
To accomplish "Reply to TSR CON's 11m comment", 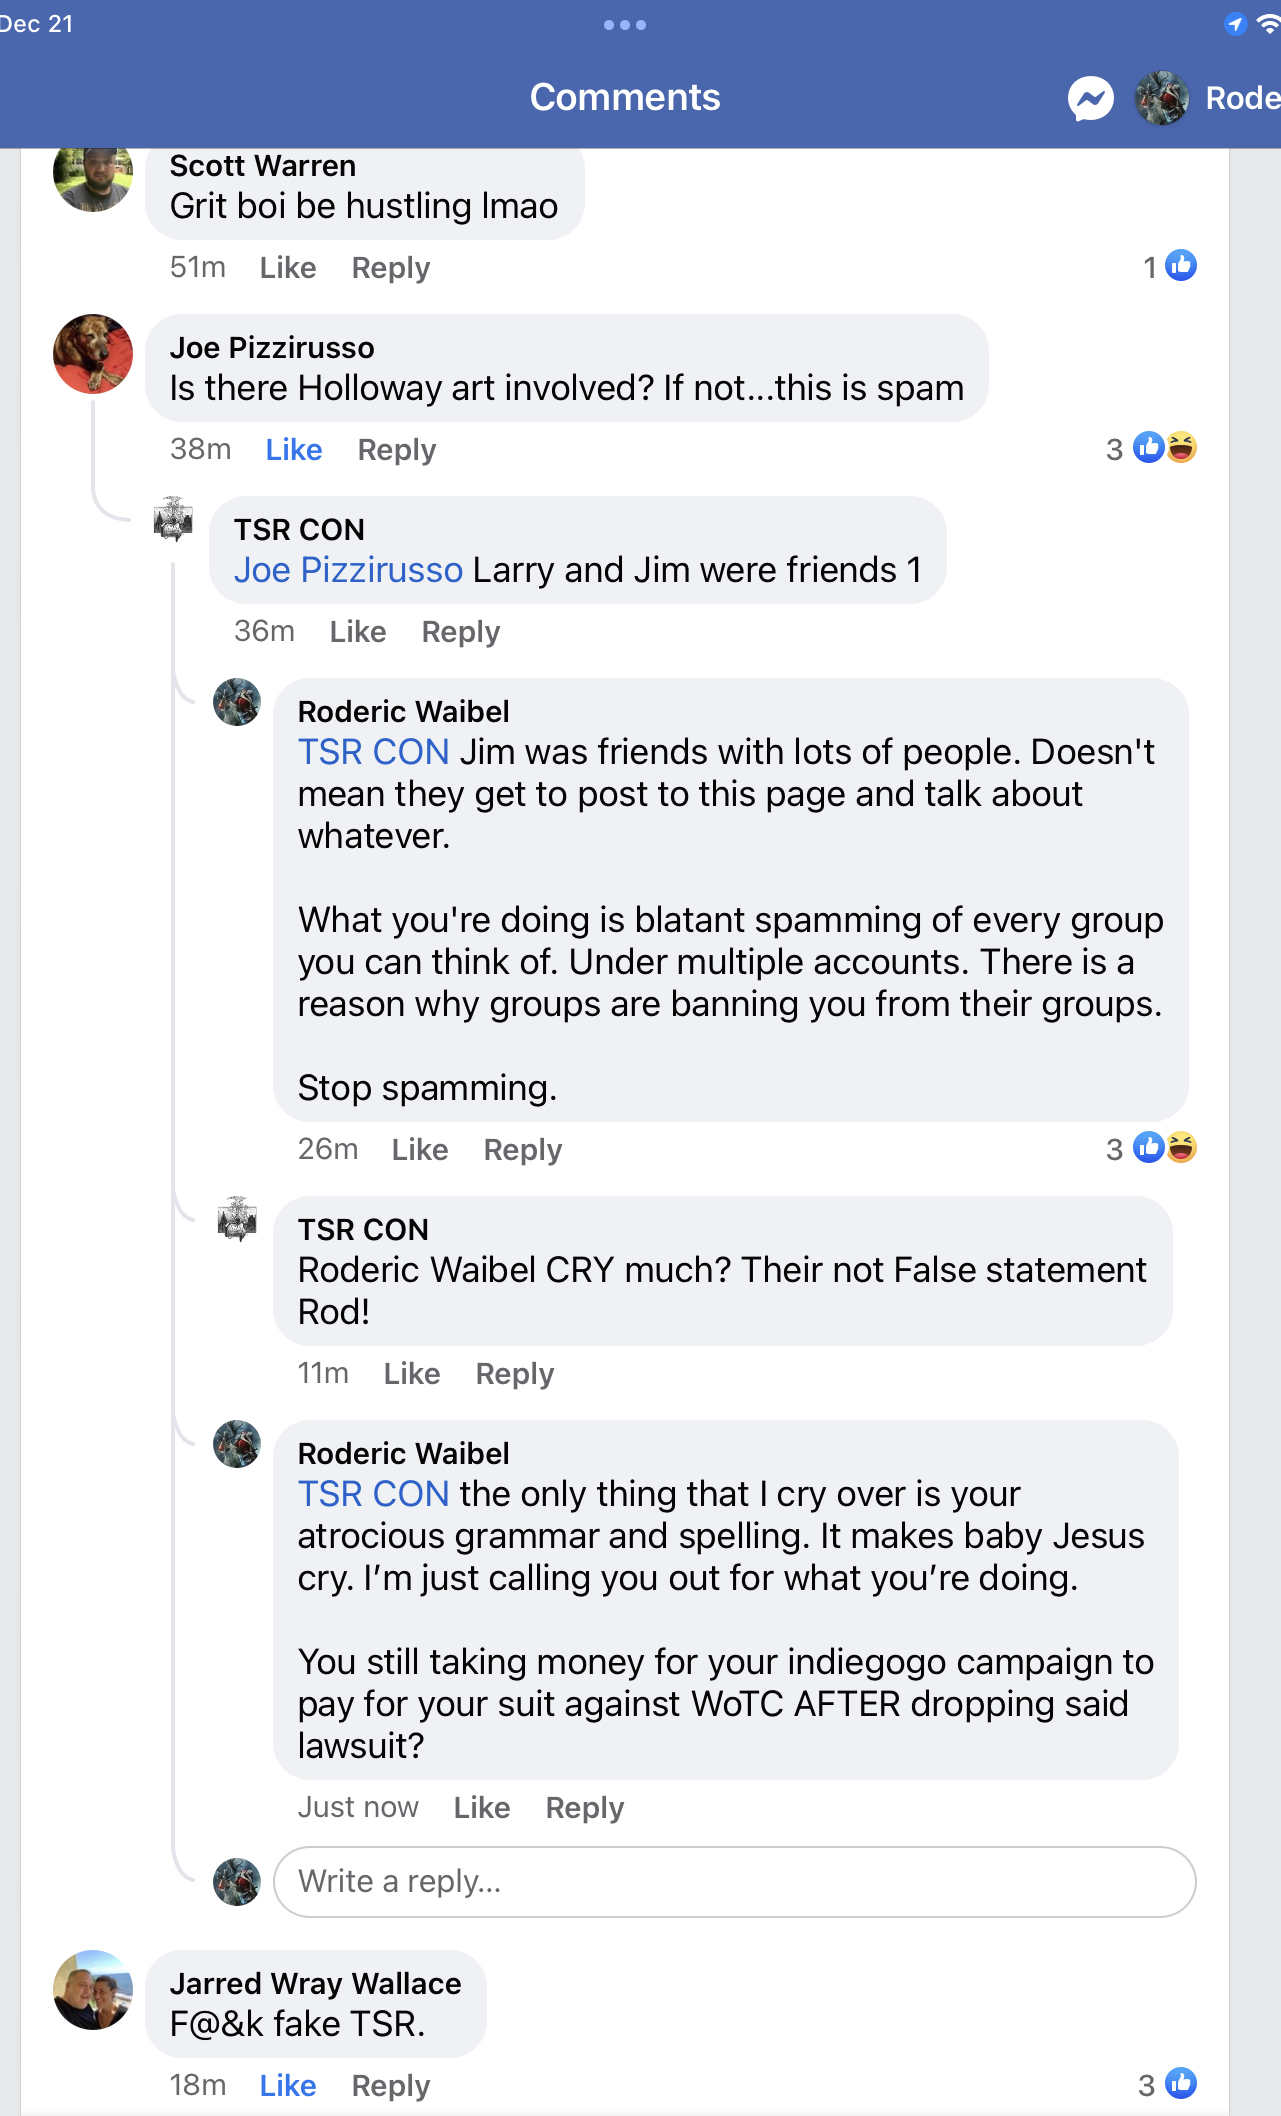I will [x=514, y=1374].
